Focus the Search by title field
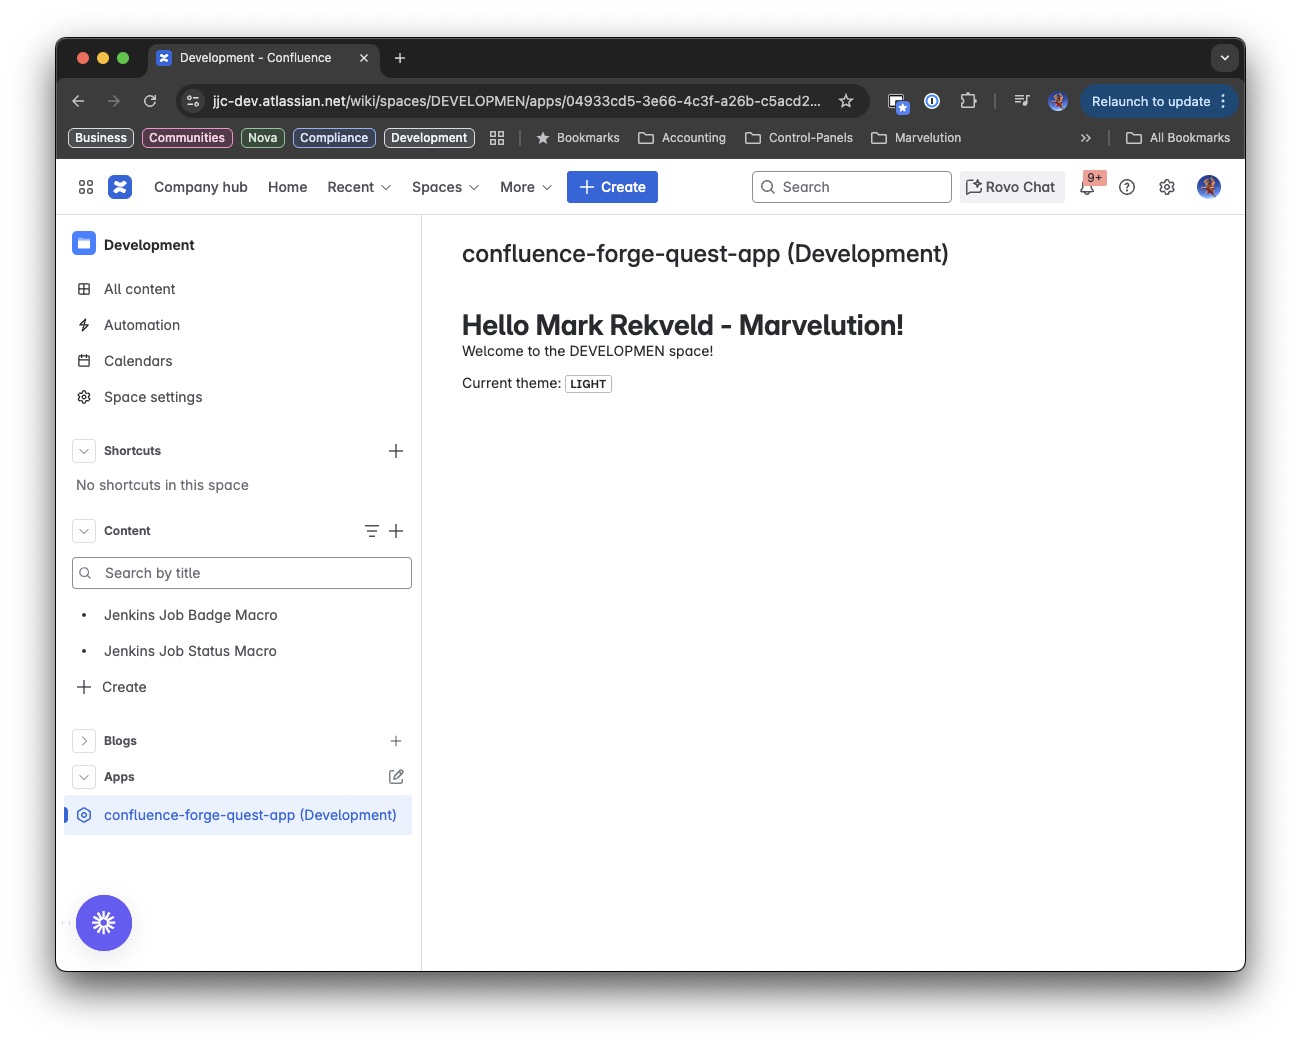The width and height of the screenshot is (1301, 1045). [x=242, y=573]
